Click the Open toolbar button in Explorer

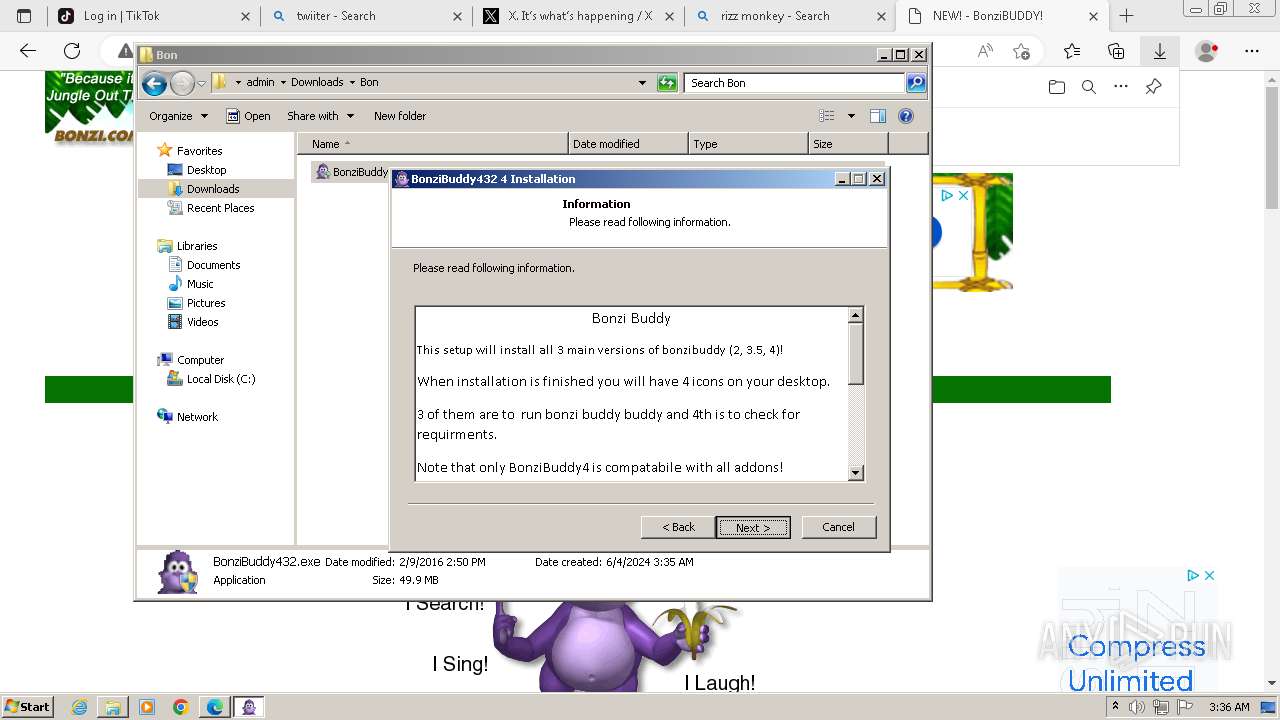[248, 116]
